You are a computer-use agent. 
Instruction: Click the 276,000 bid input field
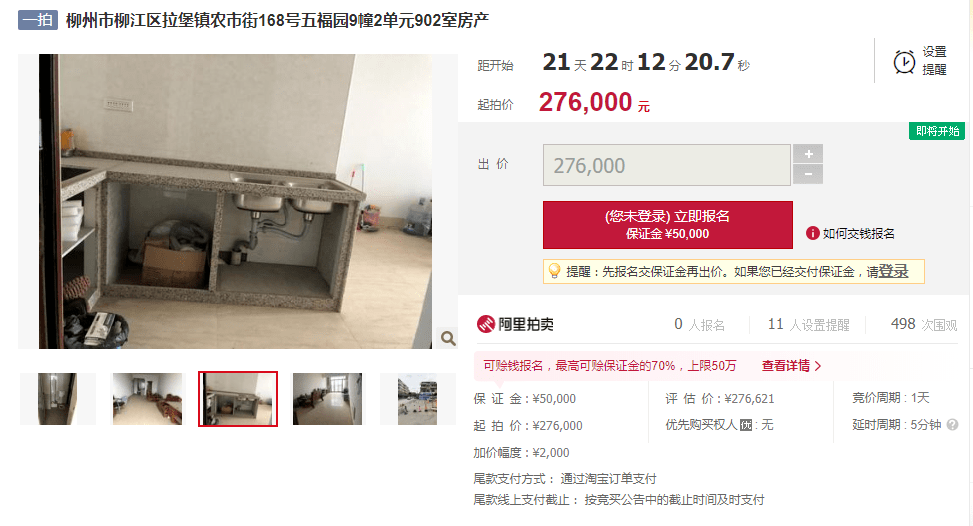(666, 165)
